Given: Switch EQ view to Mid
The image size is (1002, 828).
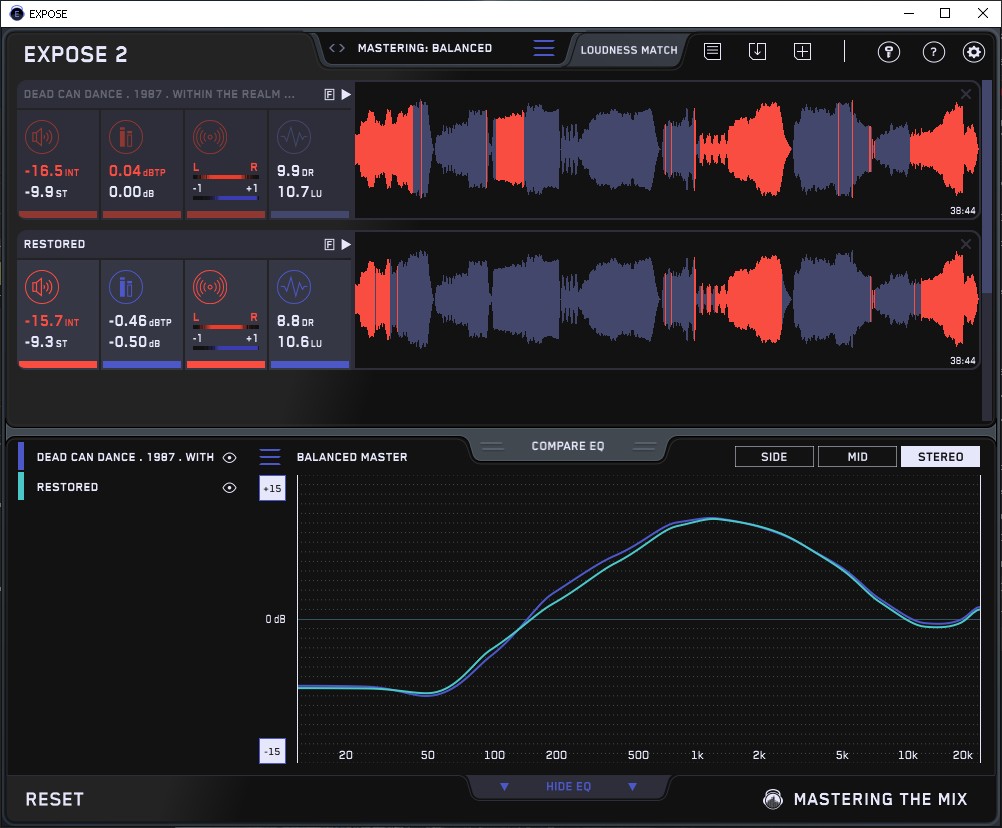Looking at the screenshot, I should (857, 457).
